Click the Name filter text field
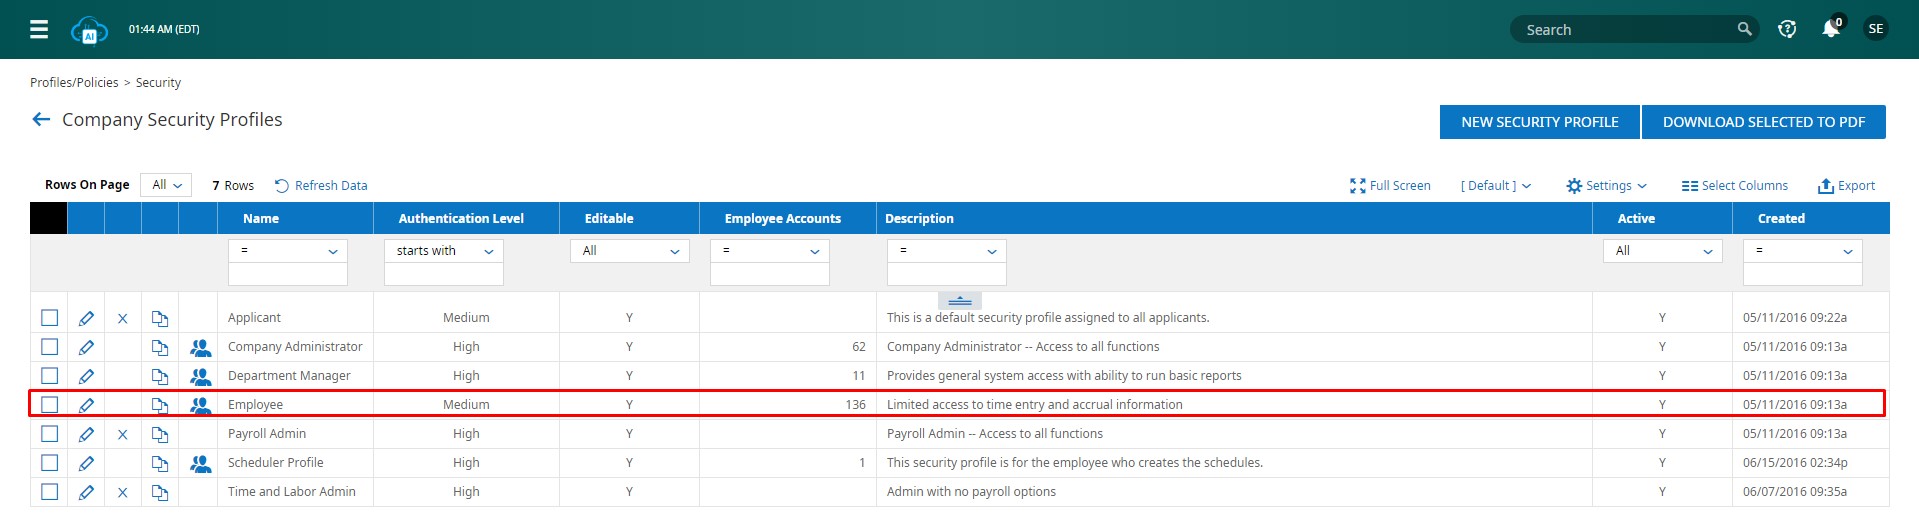 (x=287, y=274)
